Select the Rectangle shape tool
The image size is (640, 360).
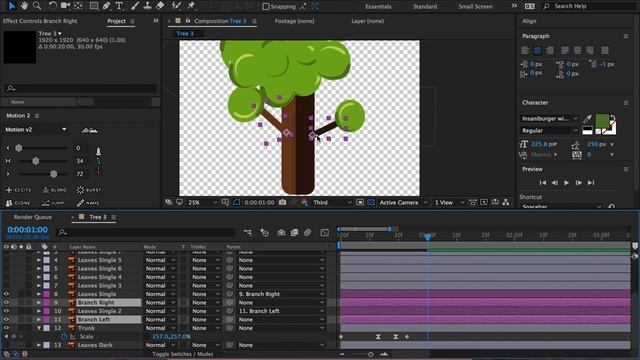[x=94, y=6]
